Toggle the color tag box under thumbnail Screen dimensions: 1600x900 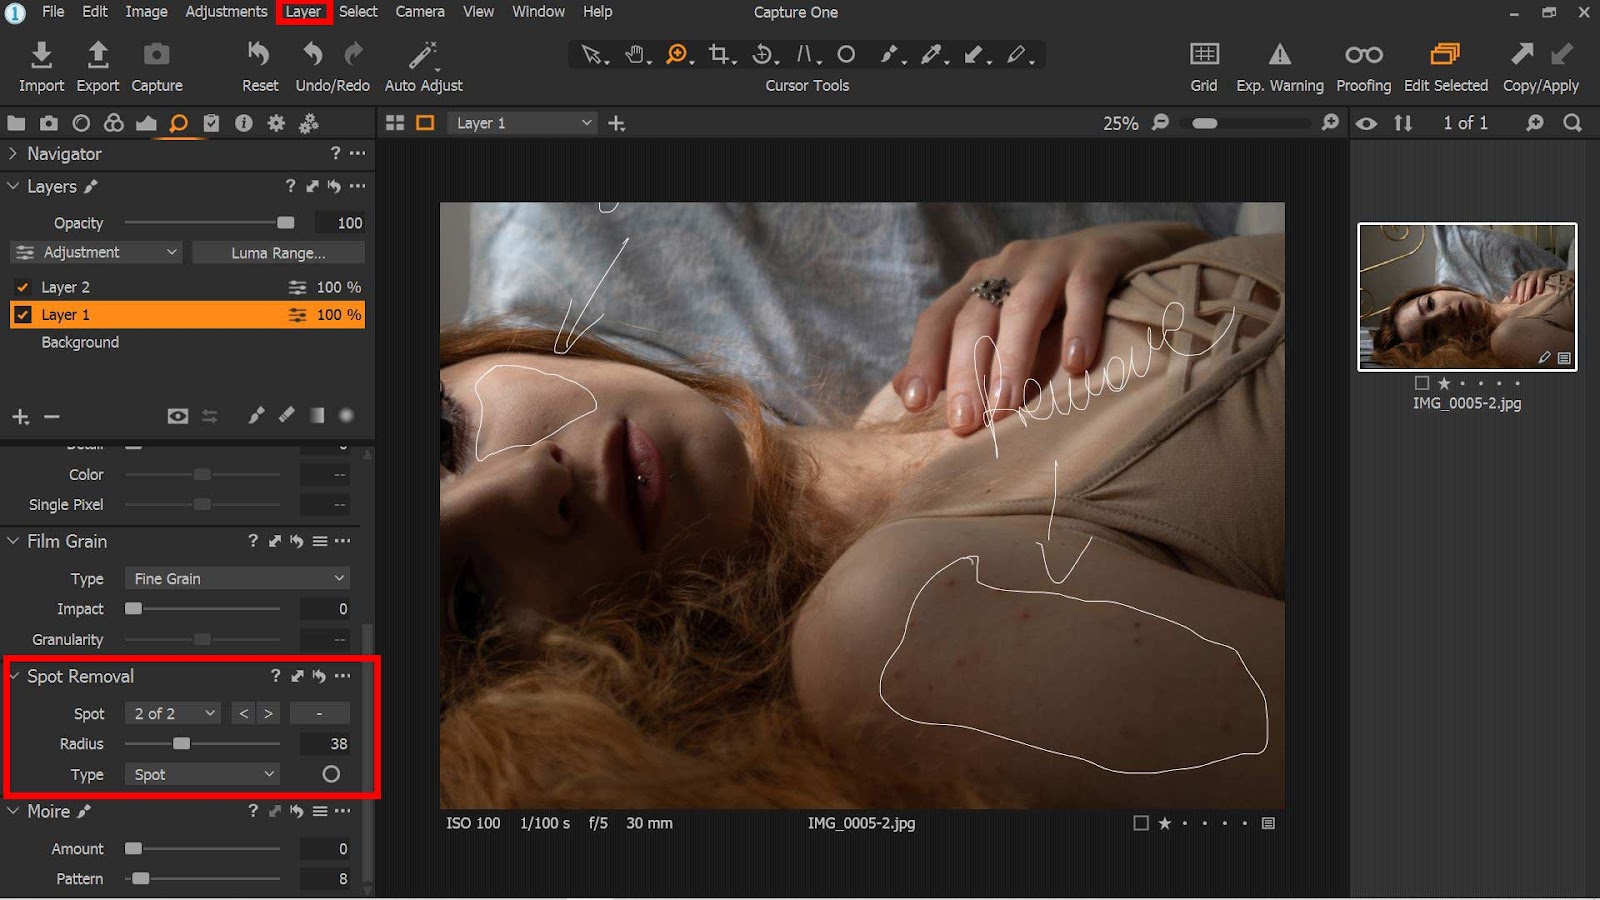[1421, 383]
